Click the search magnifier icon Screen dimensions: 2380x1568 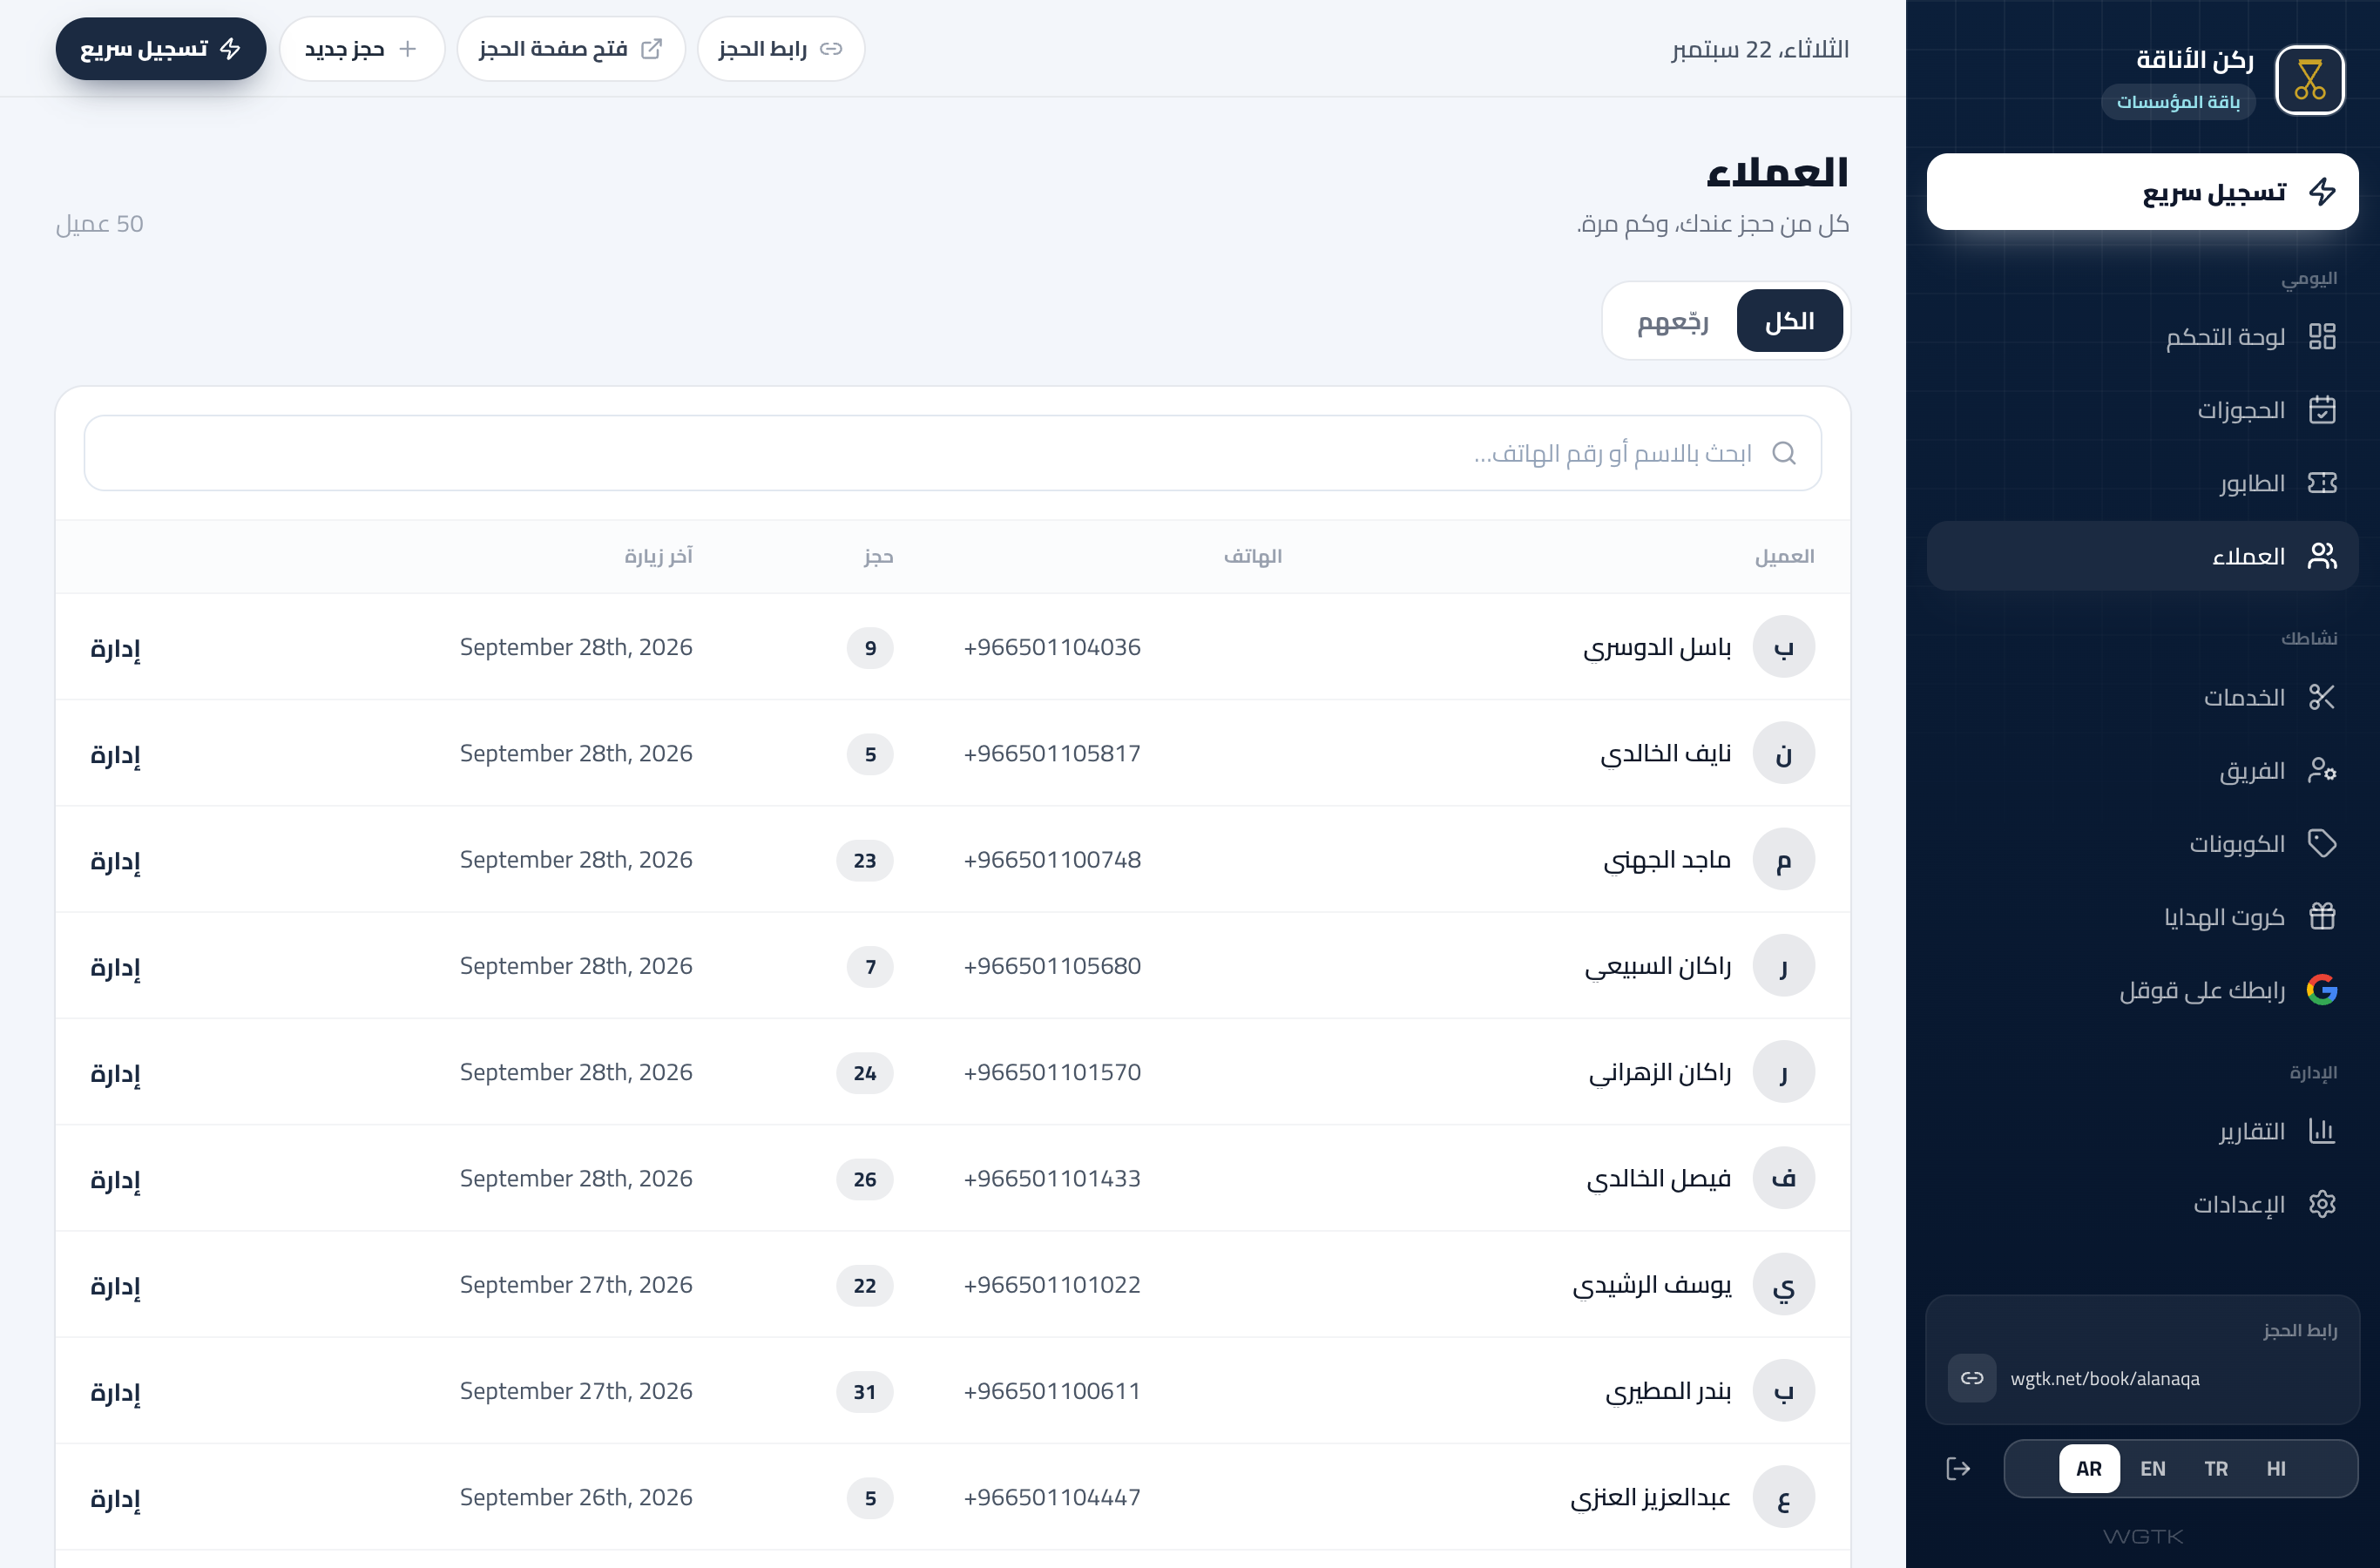(1784, 453)
